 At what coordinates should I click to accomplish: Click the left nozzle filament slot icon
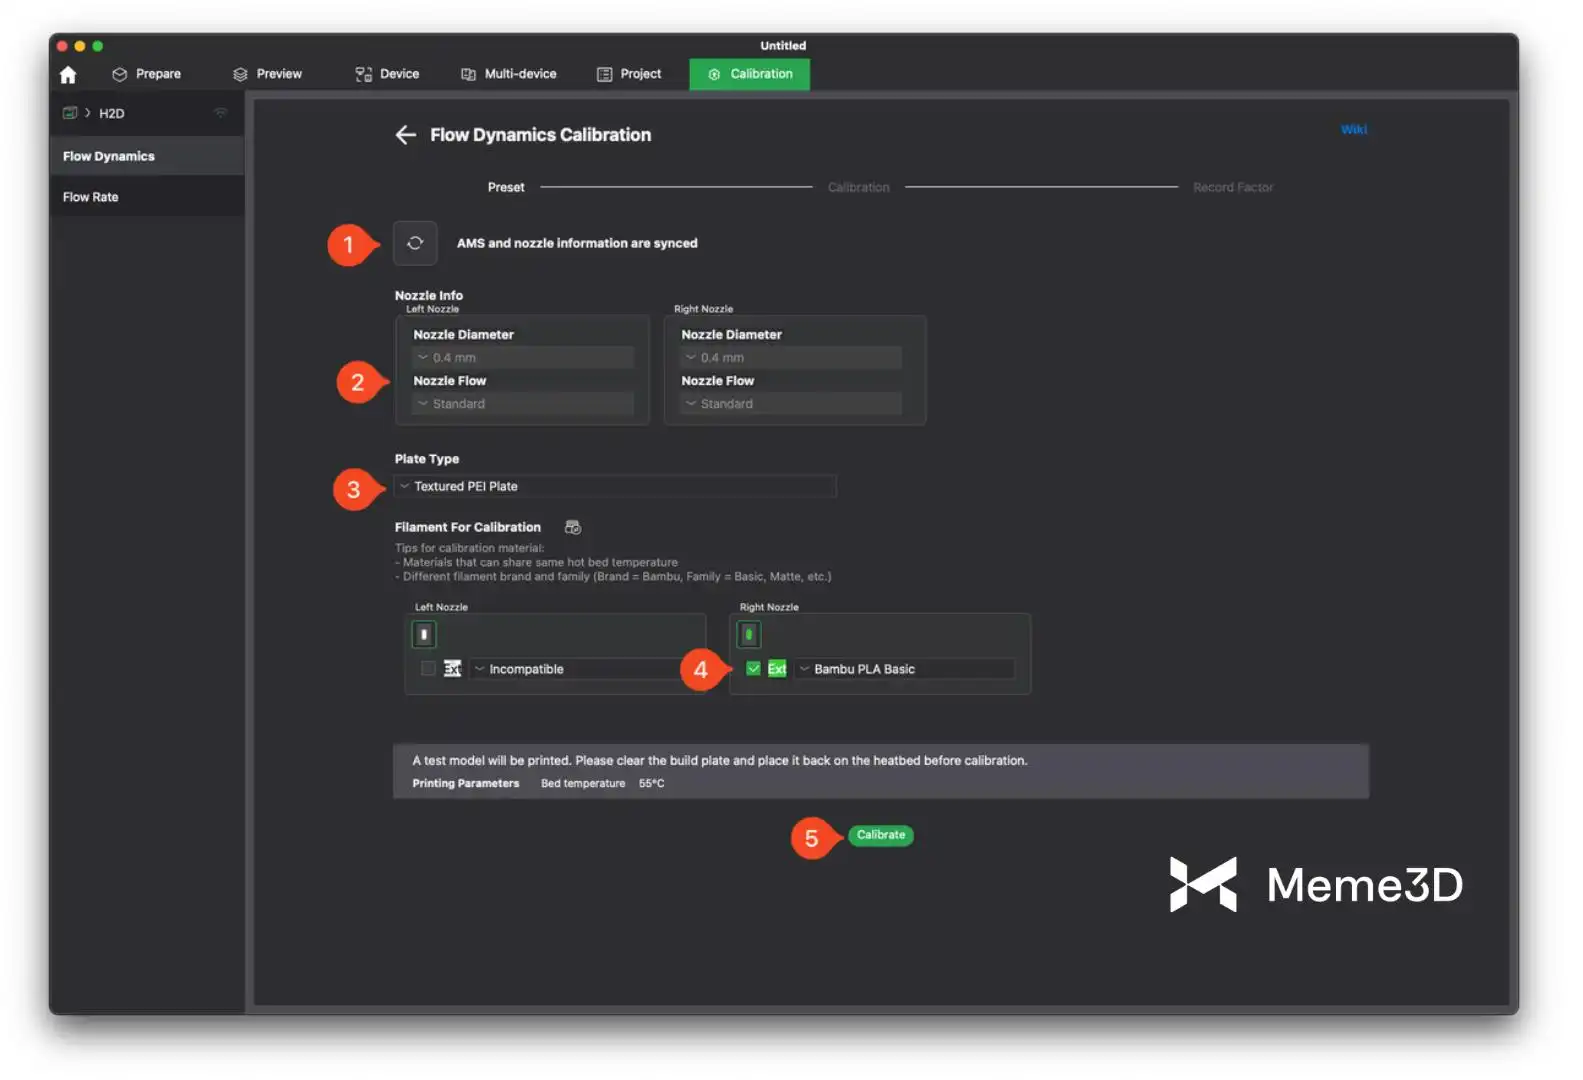point(424,634)
